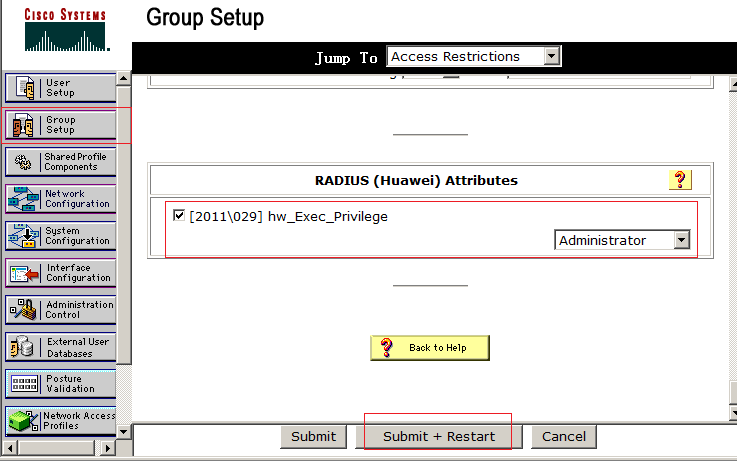Open the User Setup section
The width and height of the screenshot is (737, 461).
[61, 88]
